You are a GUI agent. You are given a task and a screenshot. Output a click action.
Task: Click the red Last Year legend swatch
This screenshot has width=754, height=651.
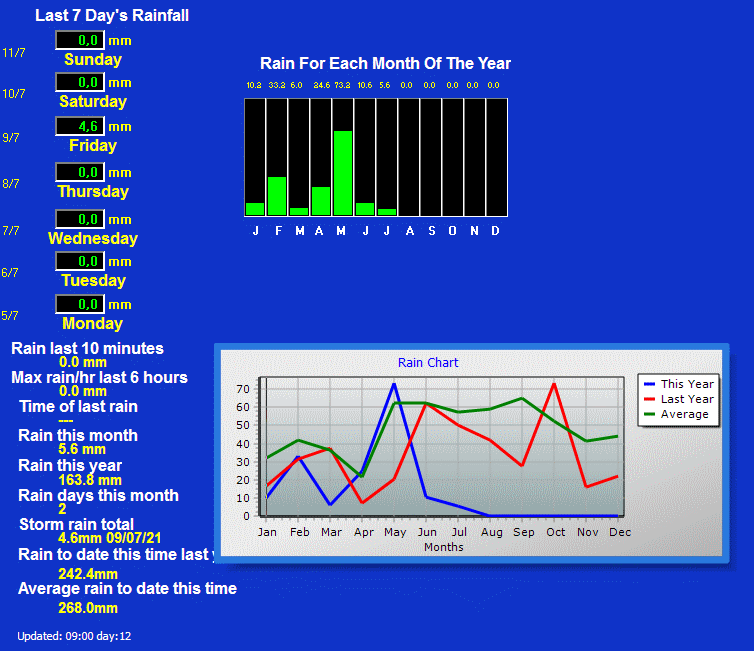[x=650, y=399]
